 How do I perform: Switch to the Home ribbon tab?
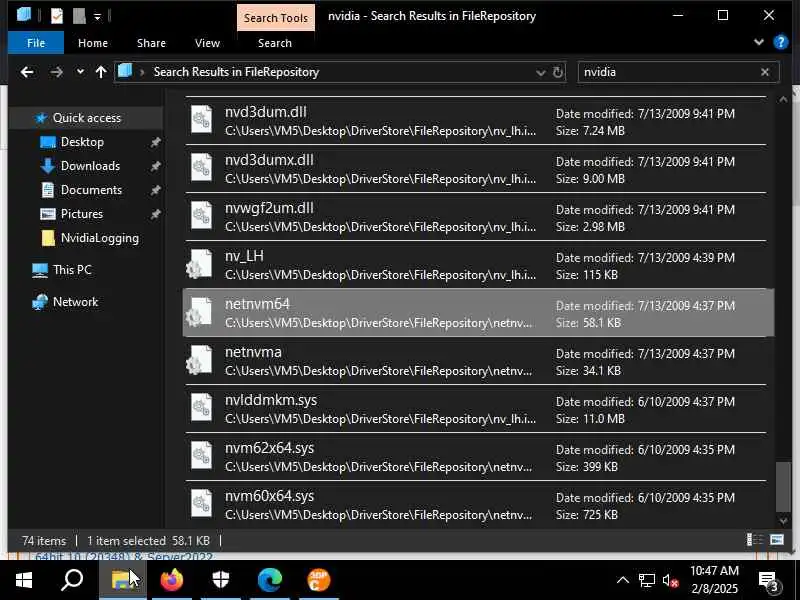(x=93, y=43)
